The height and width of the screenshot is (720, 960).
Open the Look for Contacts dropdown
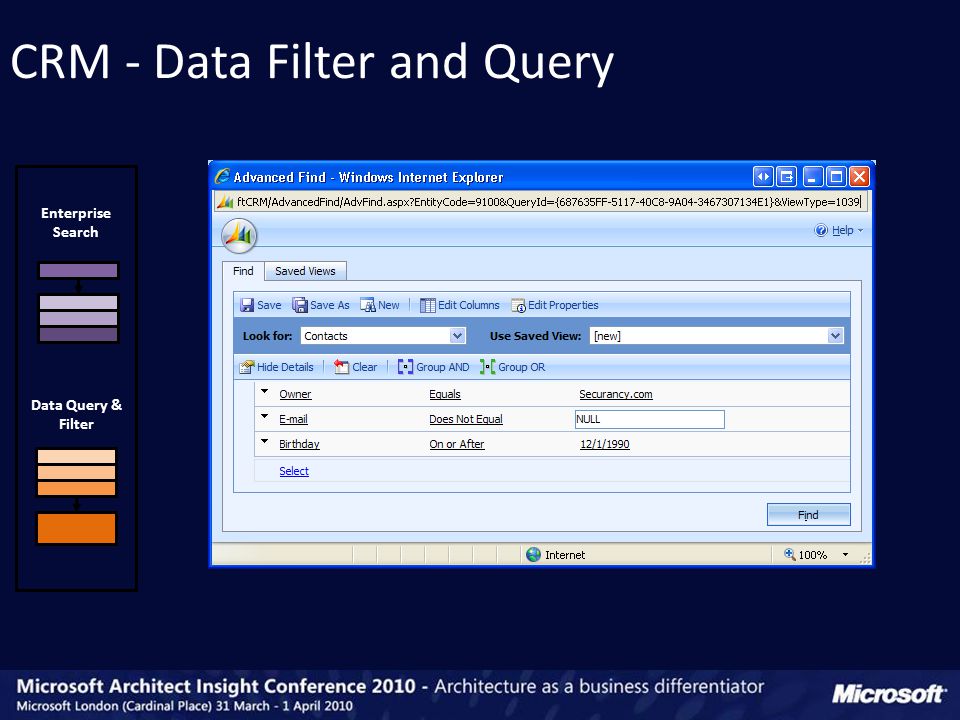(x=457, y=336)
